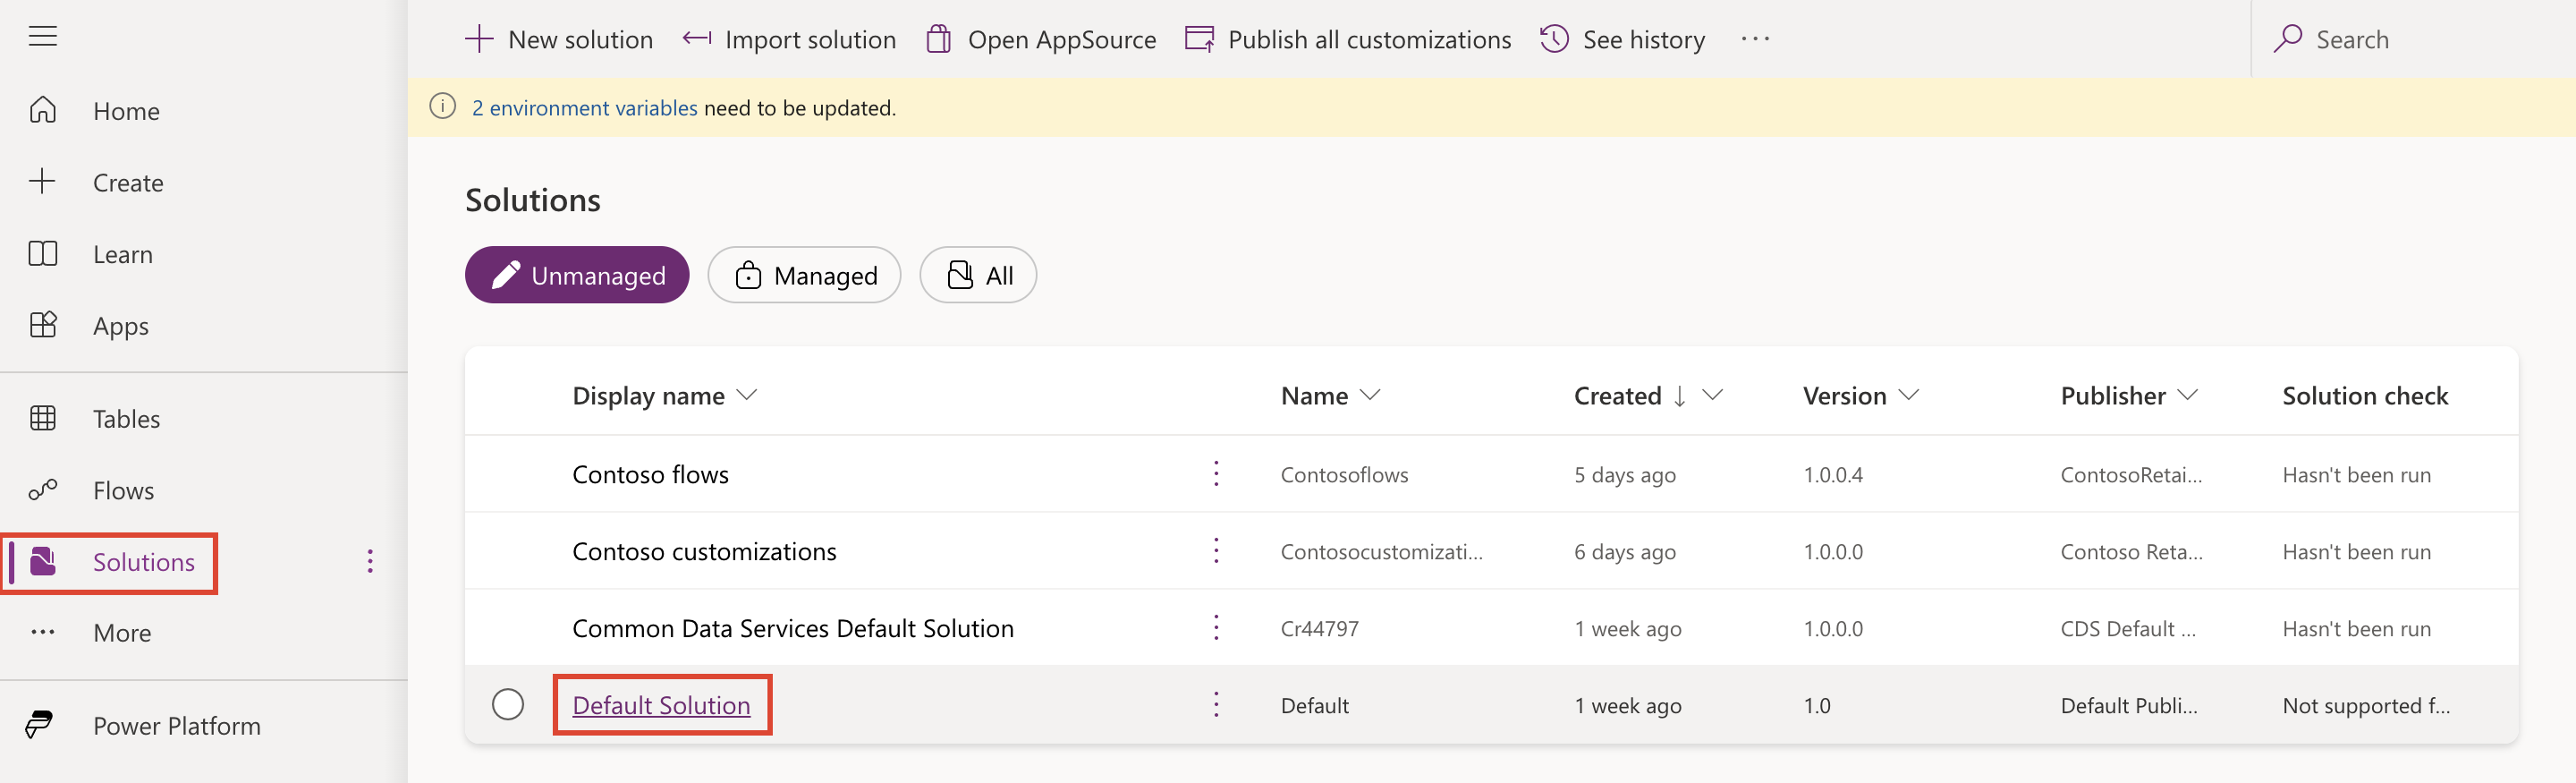Viewport: 2576px width, 783px height.
Task: Click the 1.0.0.4 version cell
Action: (1833, 475)
